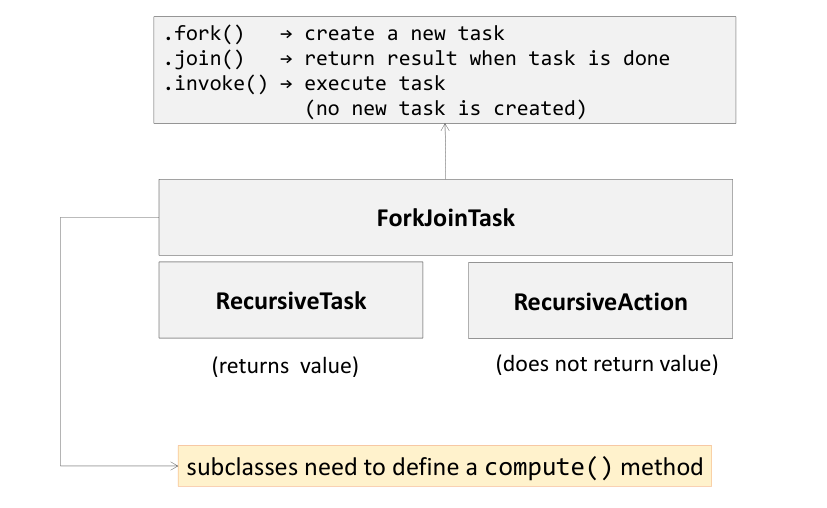Click the "execute task" description
Image resolution: width=827 pixels, height=508 pixels.
375,83
